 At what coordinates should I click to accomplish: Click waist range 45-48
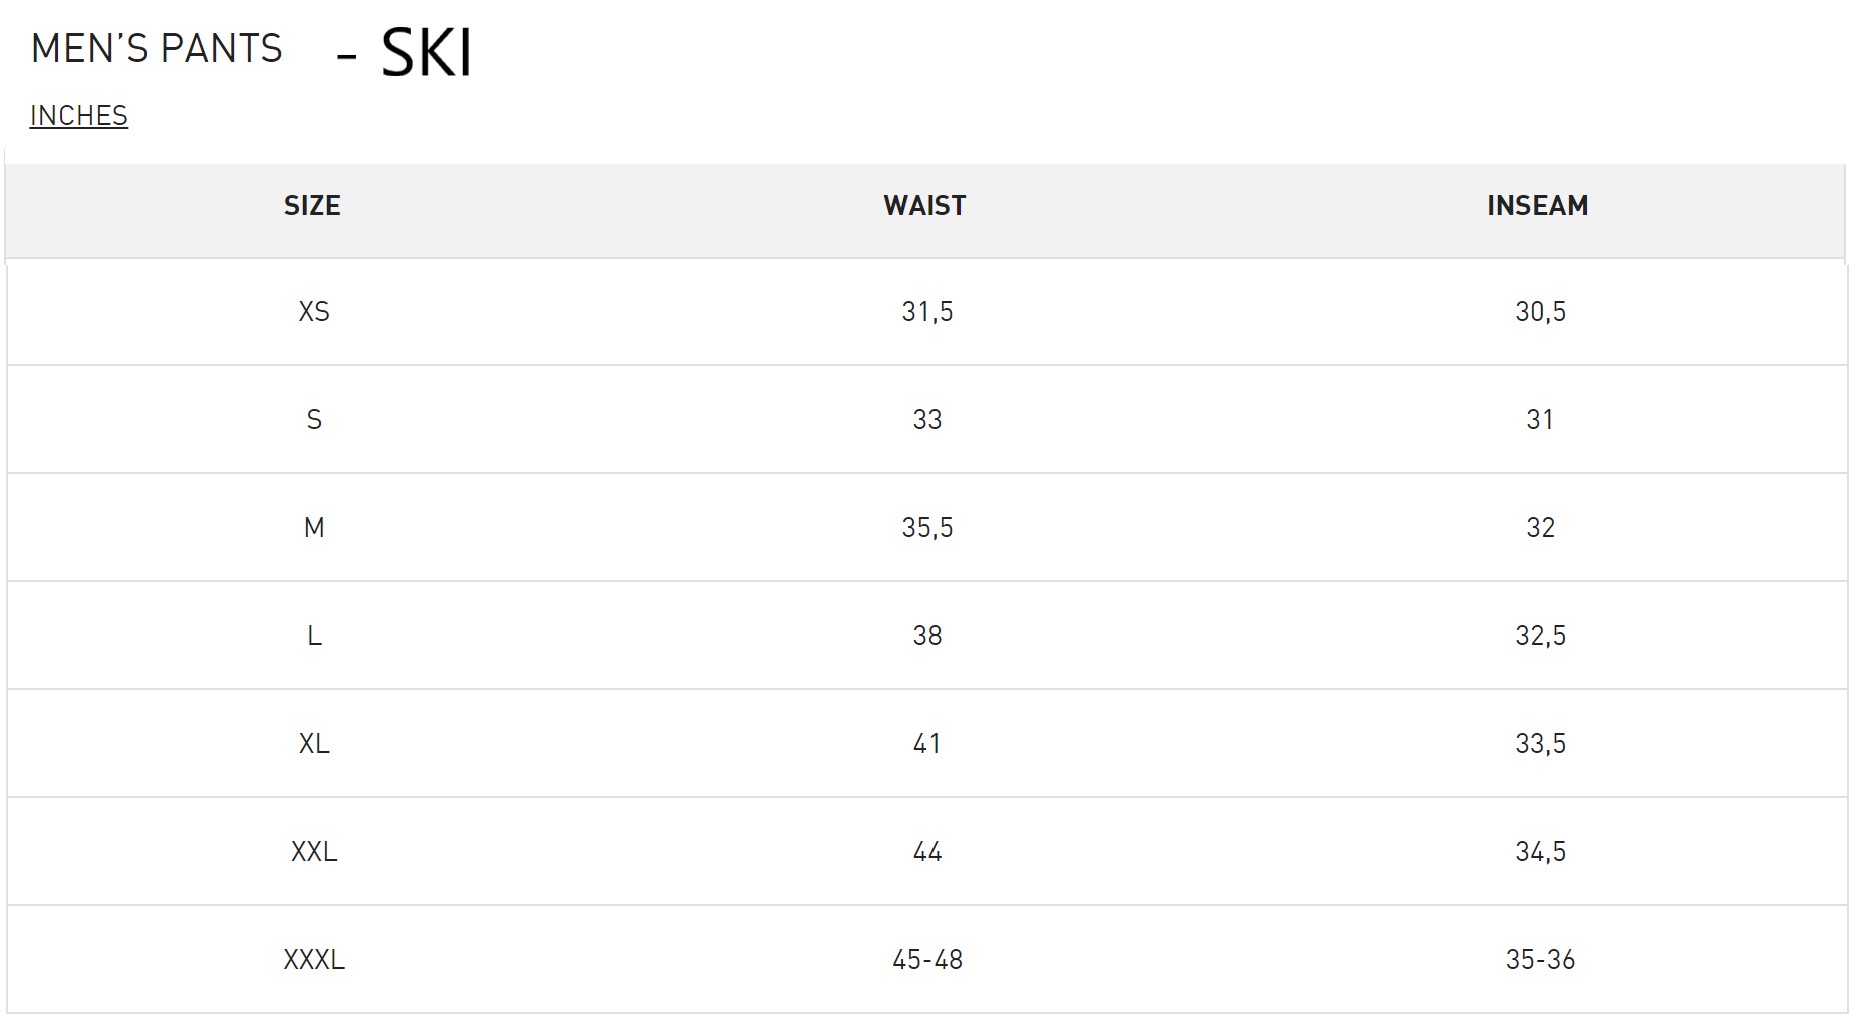point(927,960)
